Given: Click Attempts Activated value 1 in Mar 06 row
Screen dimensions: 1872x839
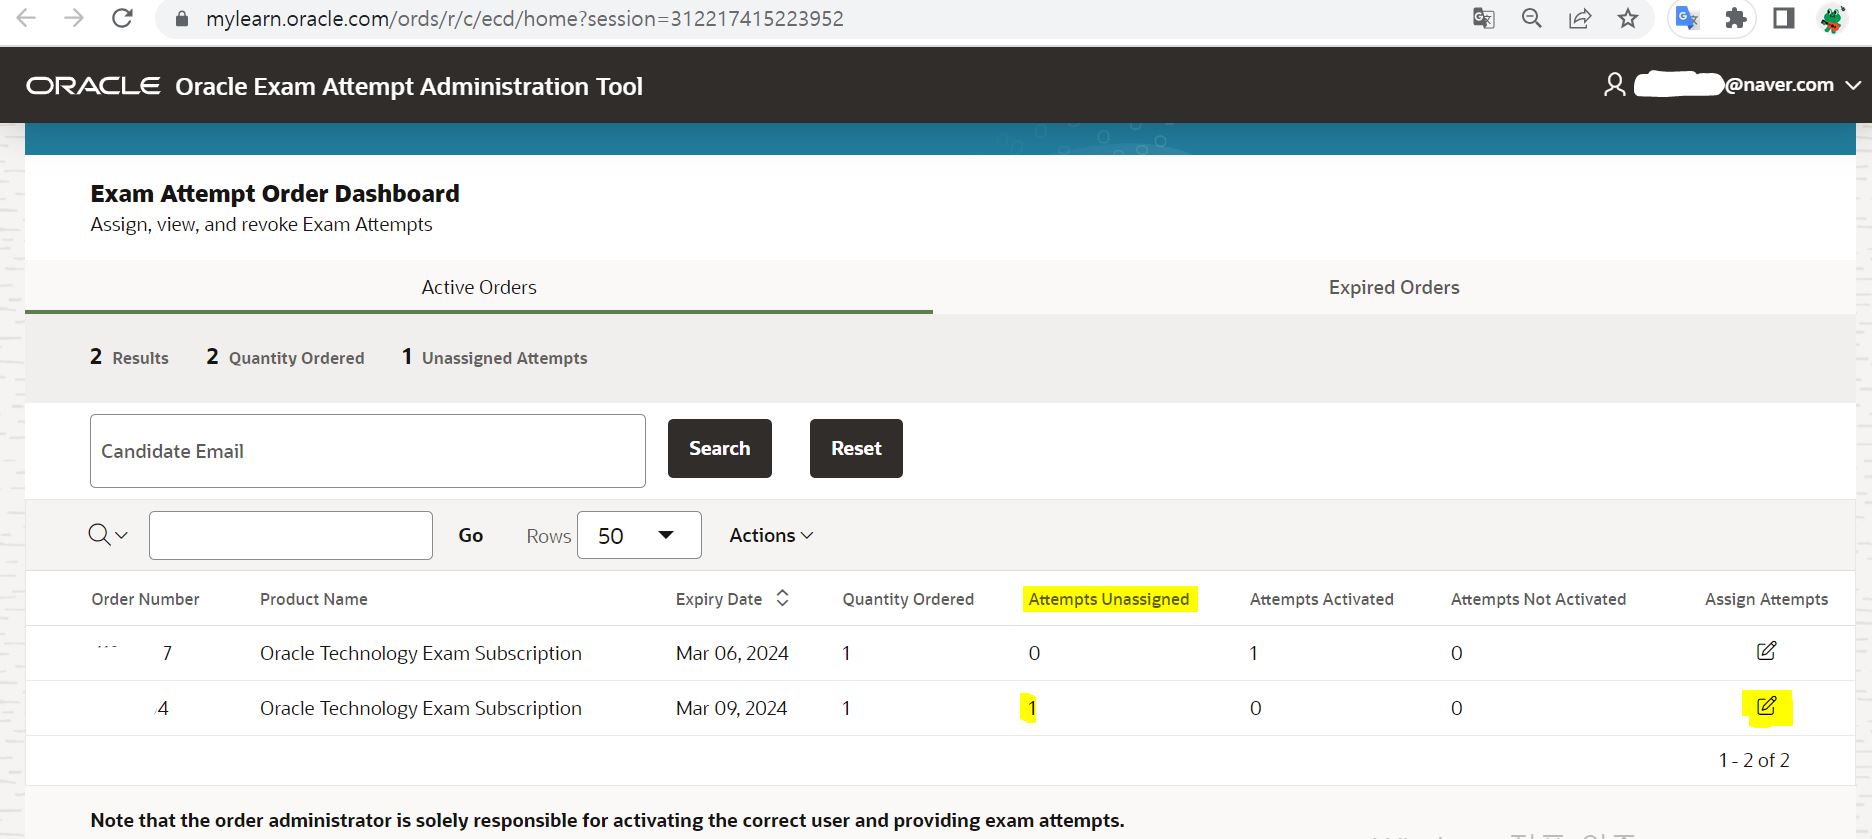Looking at the screenshot, I should [1254, 653].
